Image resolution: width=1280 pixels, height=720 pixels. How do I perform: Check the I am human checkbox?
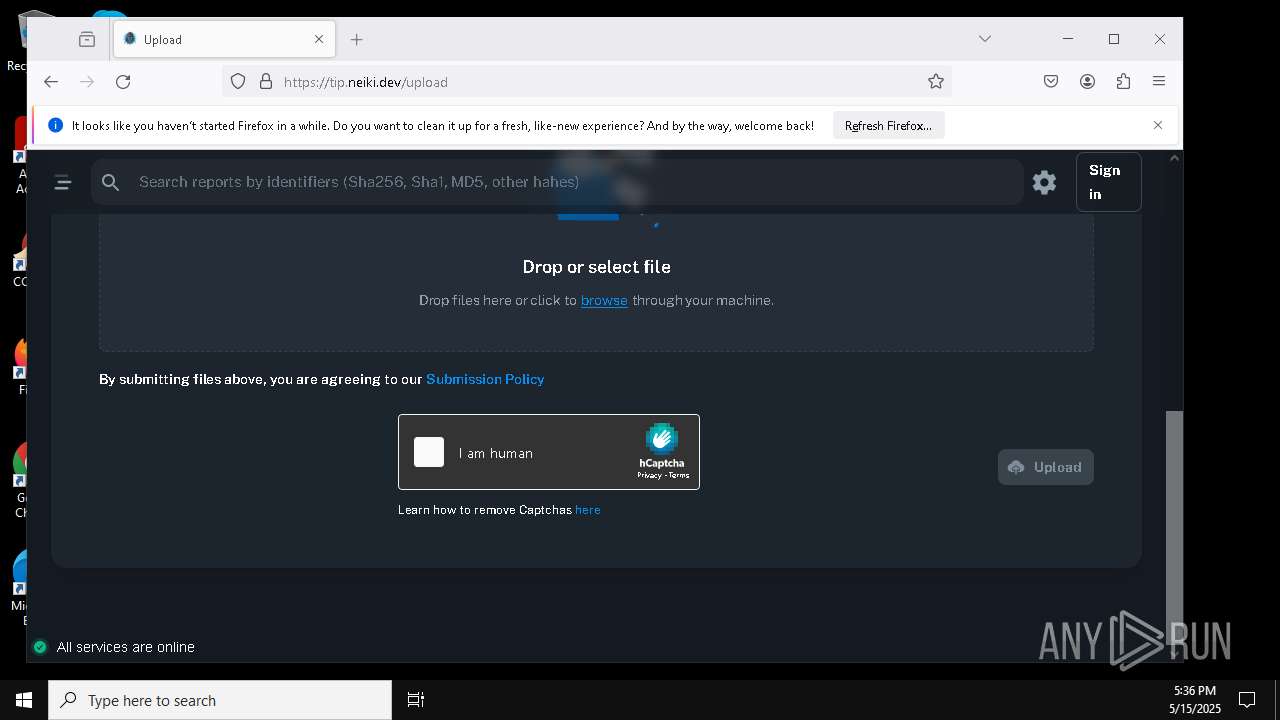point(429,452)
